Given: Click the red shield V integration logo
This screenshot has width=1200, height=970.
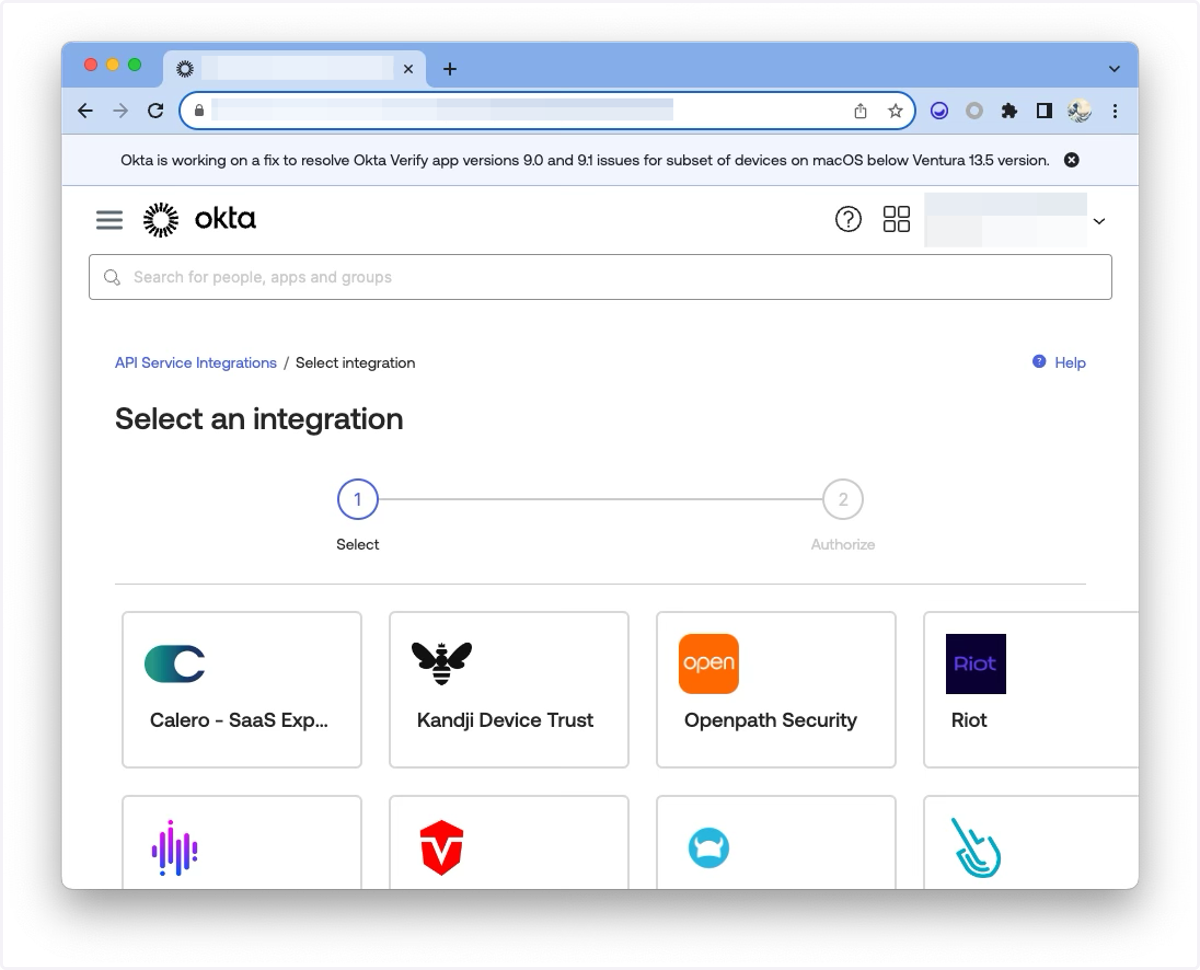Looking at the screenshot, I should [x=441, y=848].
